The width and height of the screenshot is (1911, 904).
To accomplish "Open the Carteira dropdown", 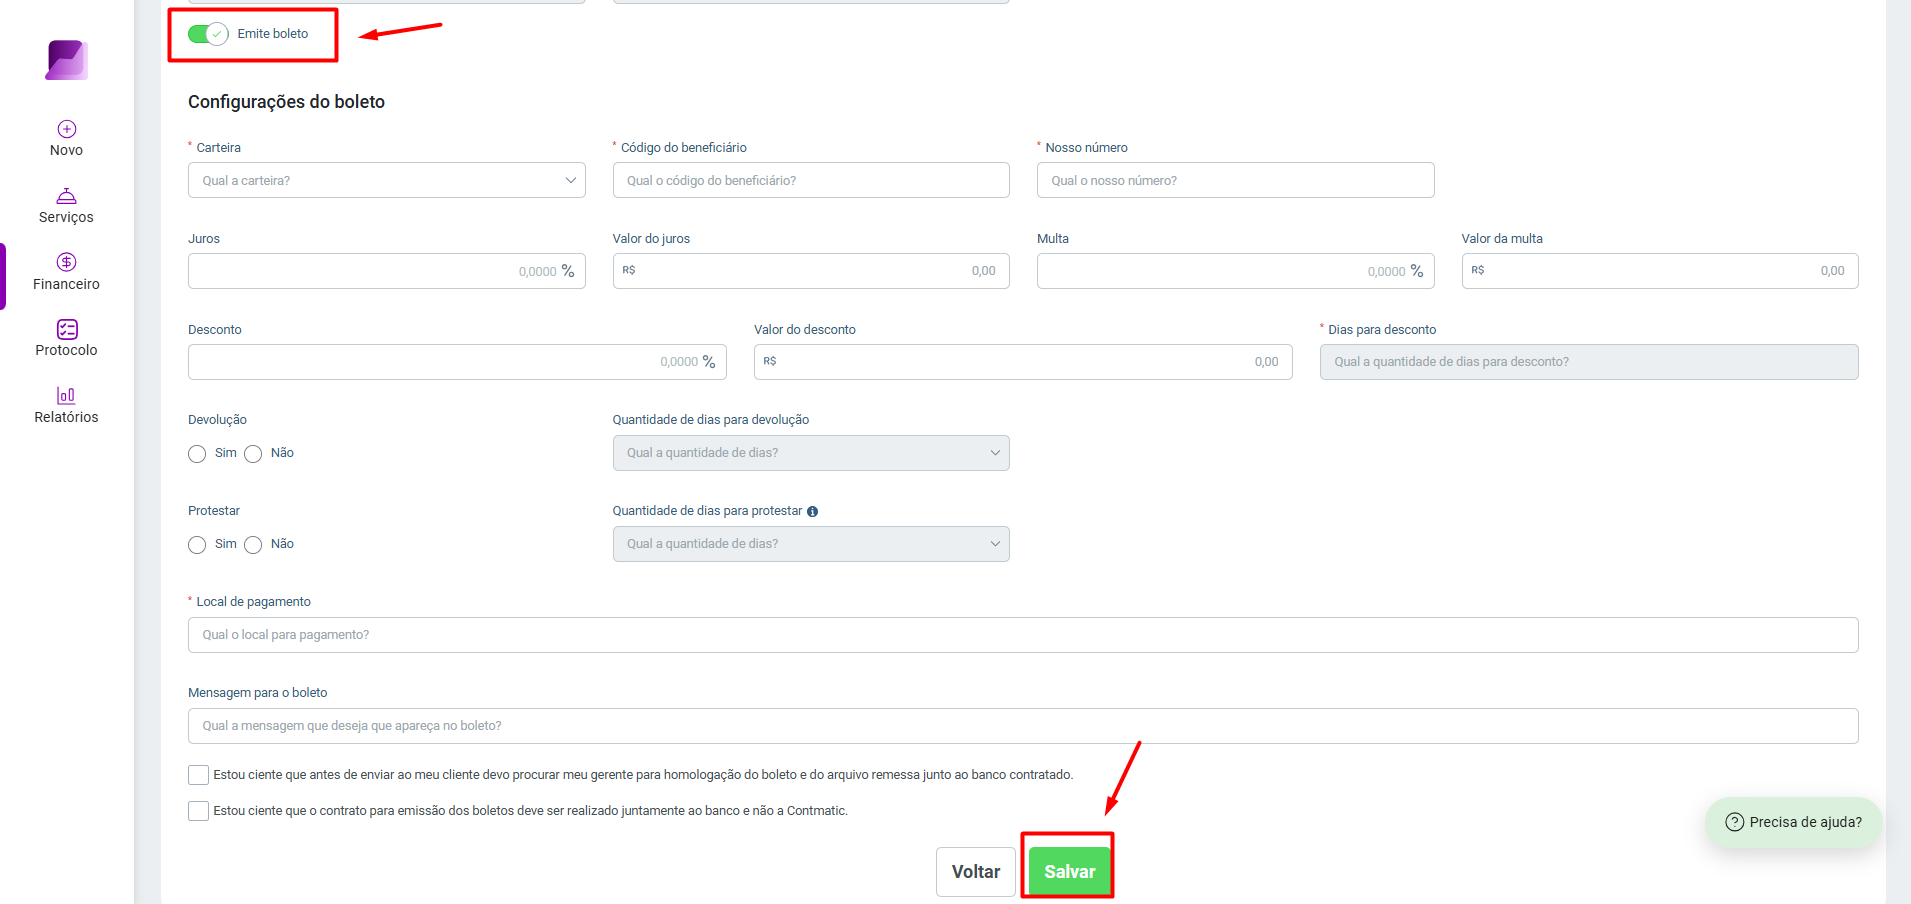I will click(387, 180).
